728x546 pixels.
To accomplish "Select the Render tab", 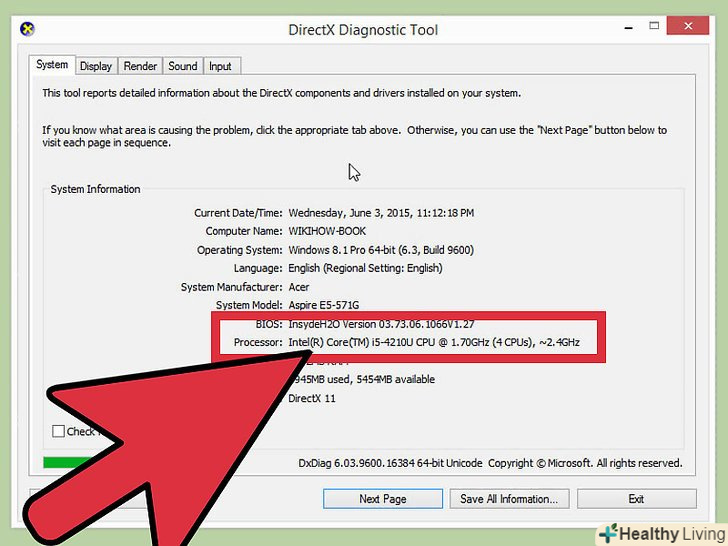I will pyautogui.click(x=140, y=67).
